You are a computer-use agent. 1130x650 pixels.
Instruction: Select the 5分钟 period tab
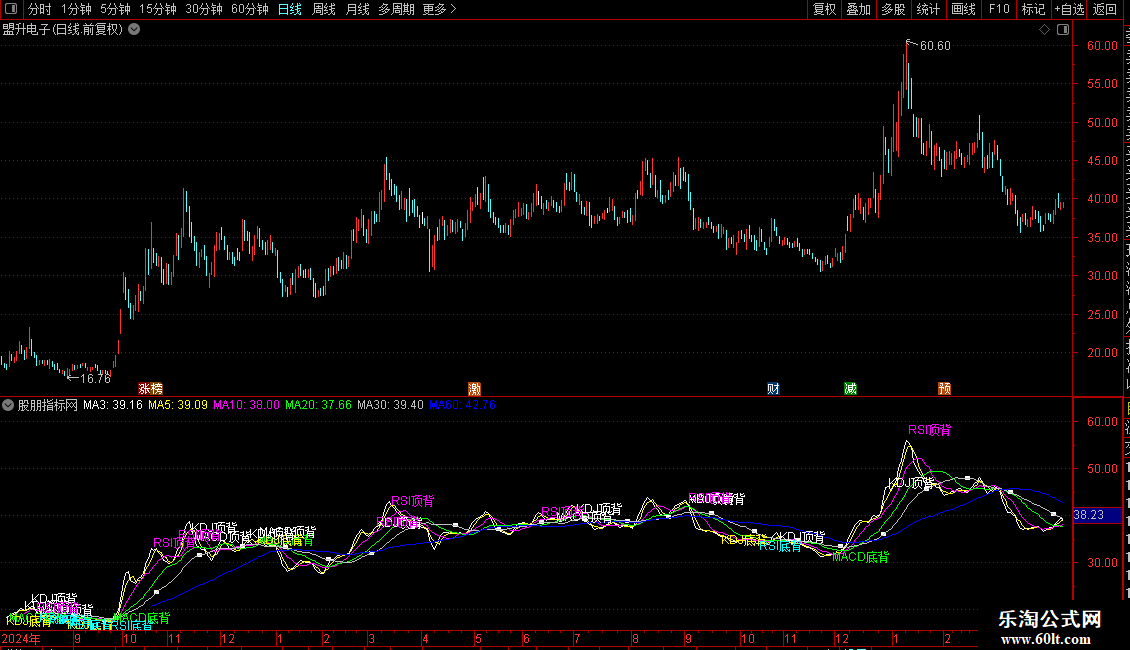(x=115, y=9)
